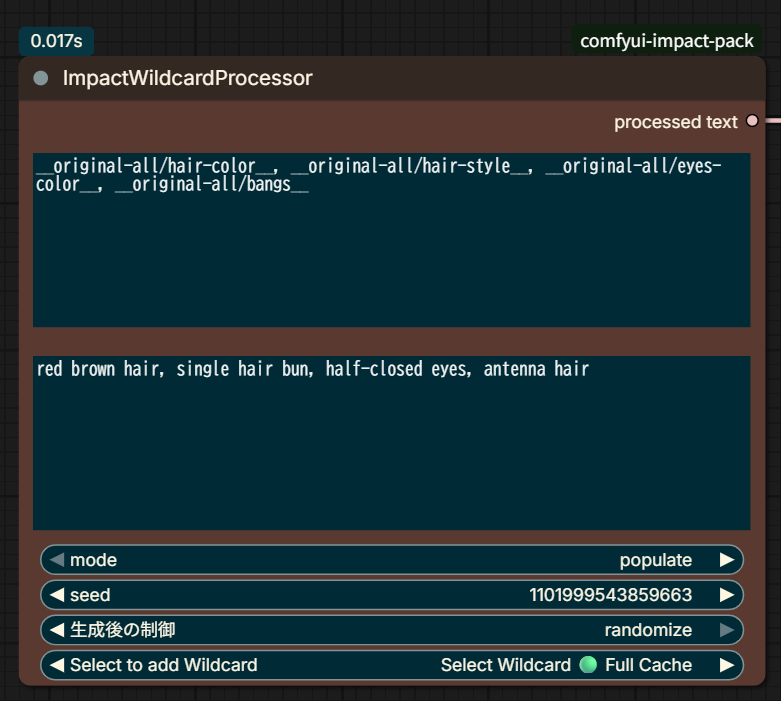The width and height of the screenshot is (781, 701).
Task: Click right arrow of Select to add Wildcard
Action: click(x=727, y=665)
